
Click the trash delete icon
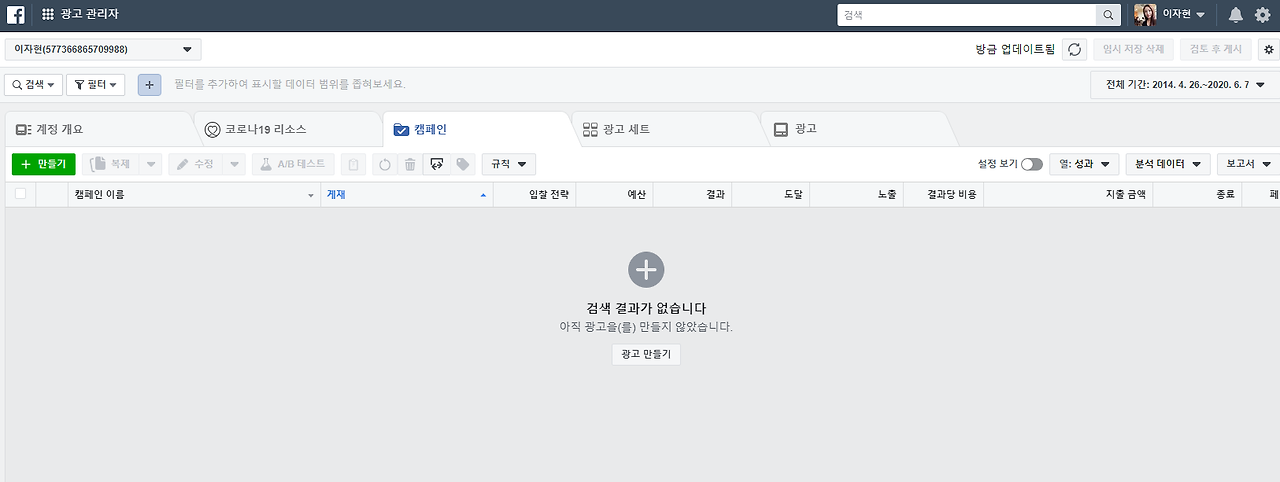(x=410, y=164)
